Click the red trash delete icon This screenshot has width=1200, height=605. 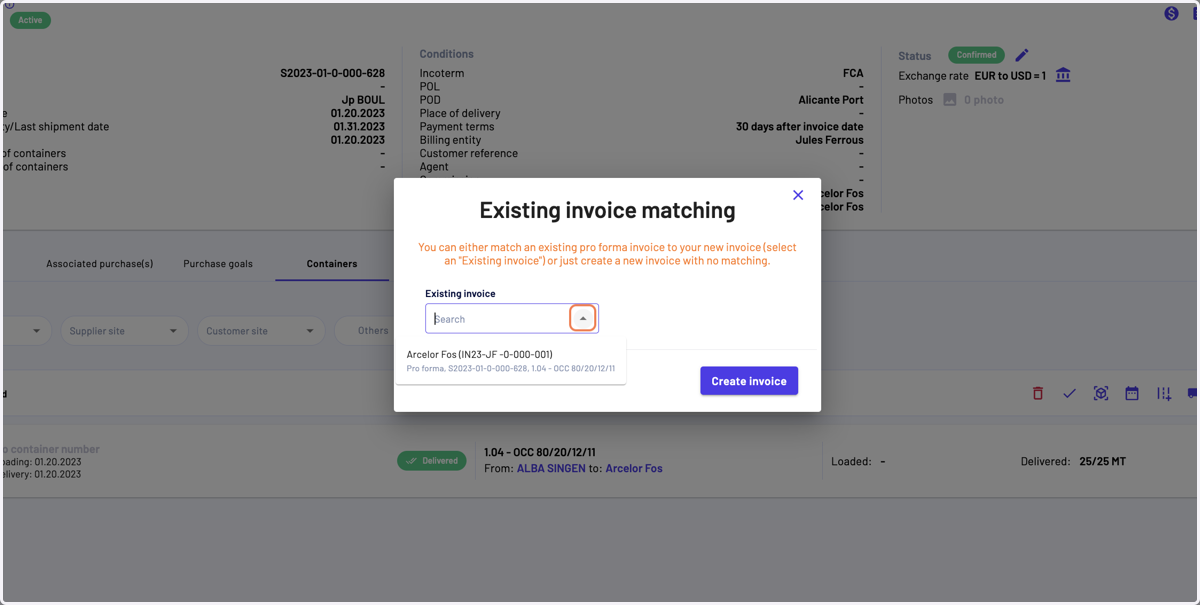point(1038,394)
